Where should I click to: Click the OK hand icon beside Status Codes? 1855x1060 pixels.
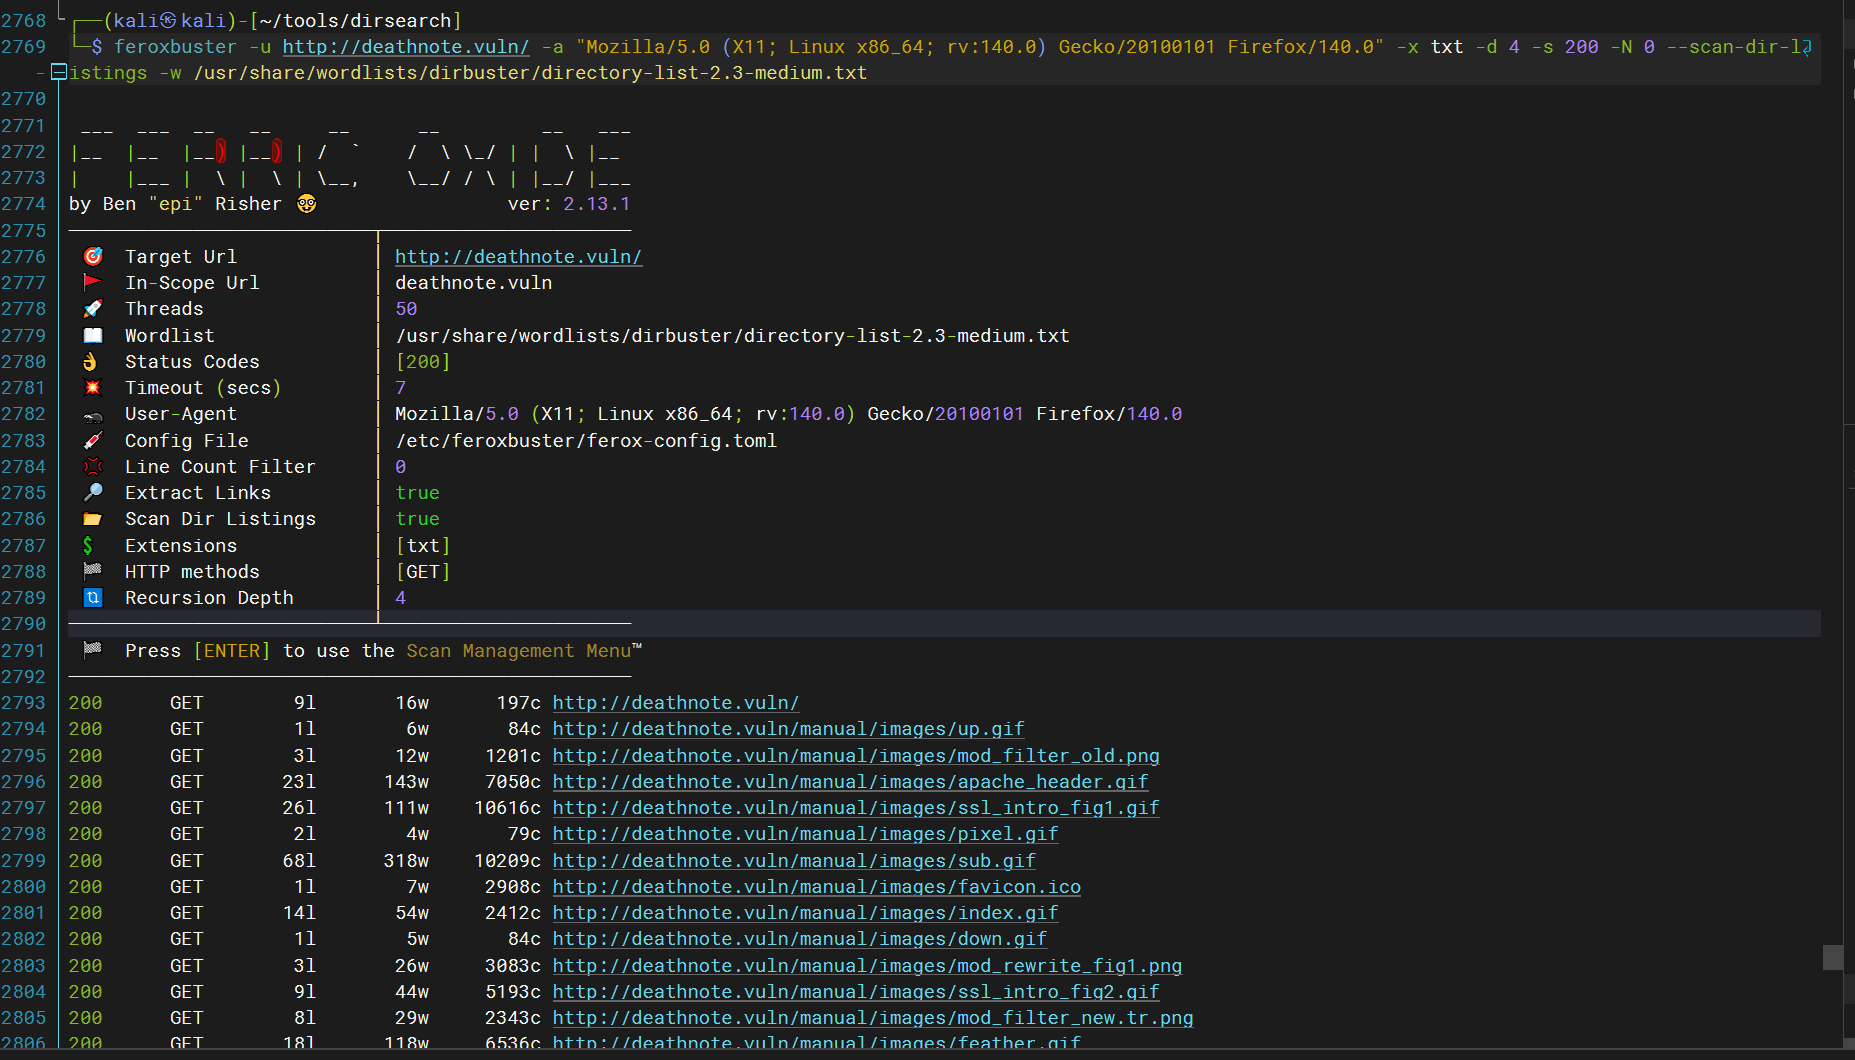91,362
